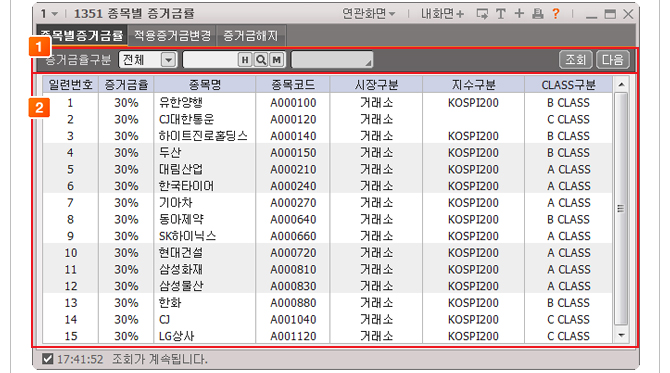Print the screen using printer icon

pos(538,14)
